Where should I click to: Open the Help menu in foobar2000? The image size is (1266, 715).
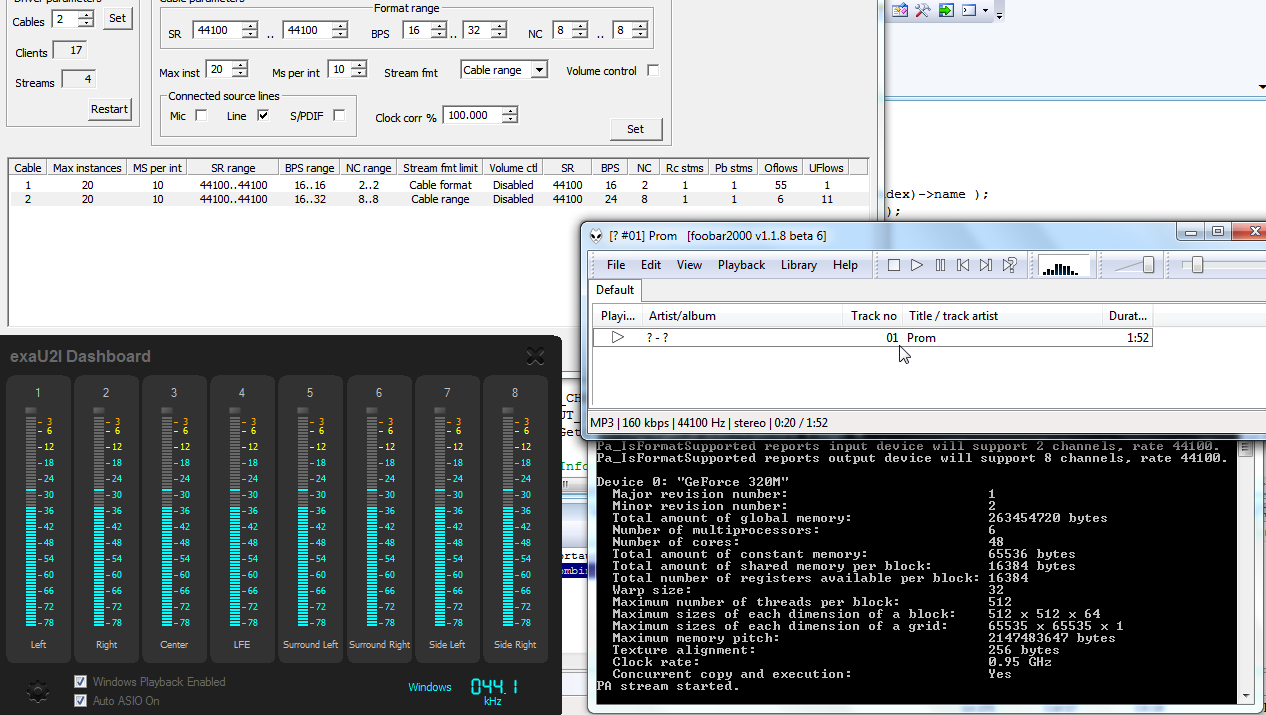(x=845, y=265)
